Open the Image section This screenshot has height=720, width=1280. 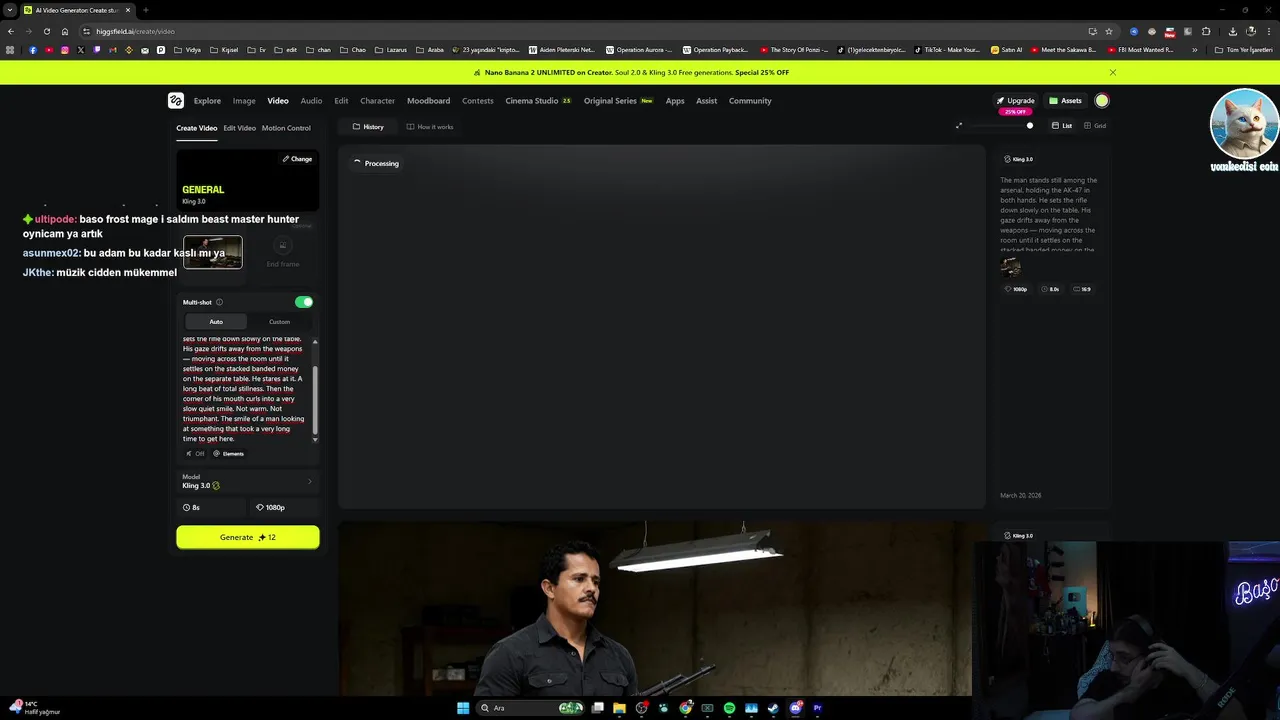[x=244, y=101]
